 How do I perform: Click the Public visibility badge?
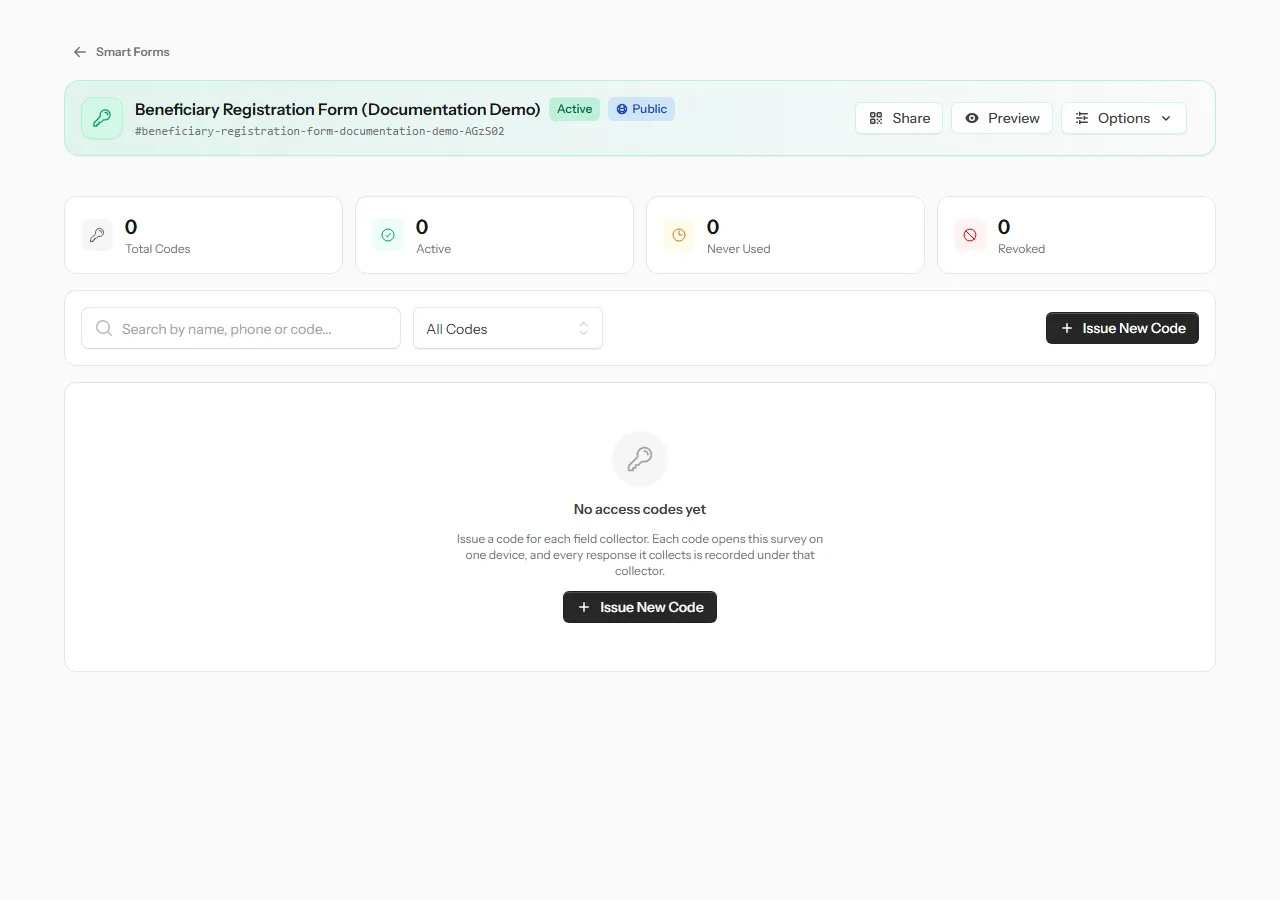coord(641,109)
